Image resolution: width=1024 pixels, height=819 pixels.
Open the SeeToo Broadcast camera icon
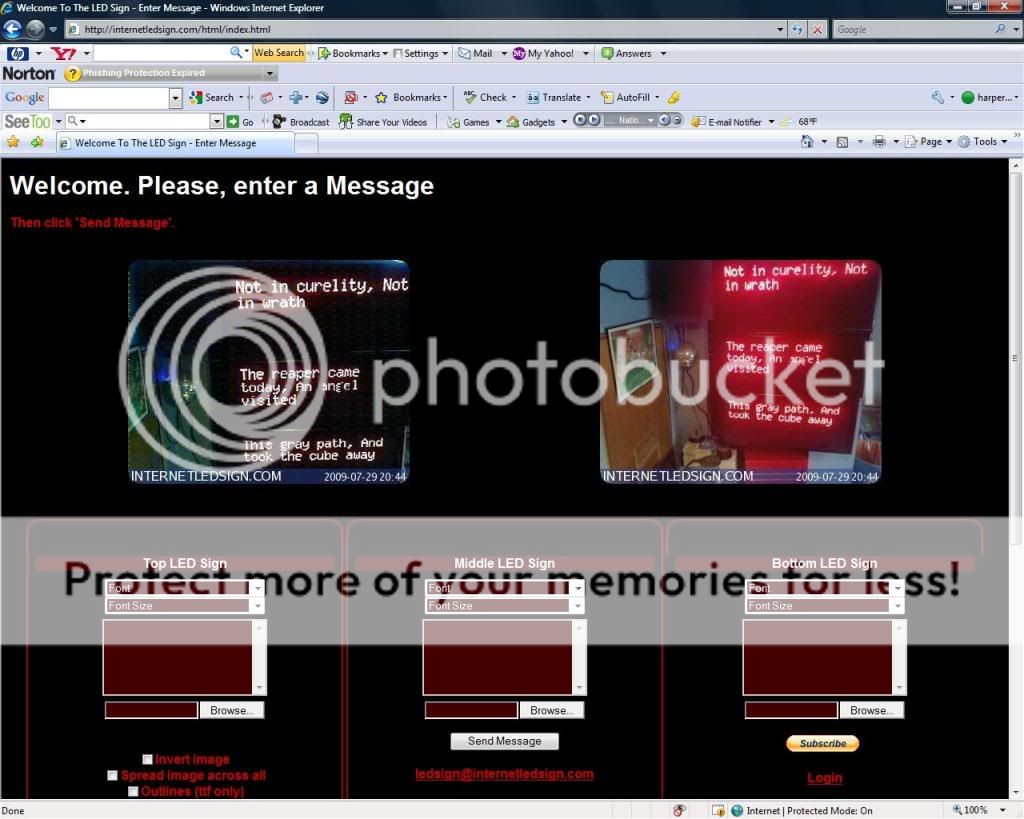279,122
